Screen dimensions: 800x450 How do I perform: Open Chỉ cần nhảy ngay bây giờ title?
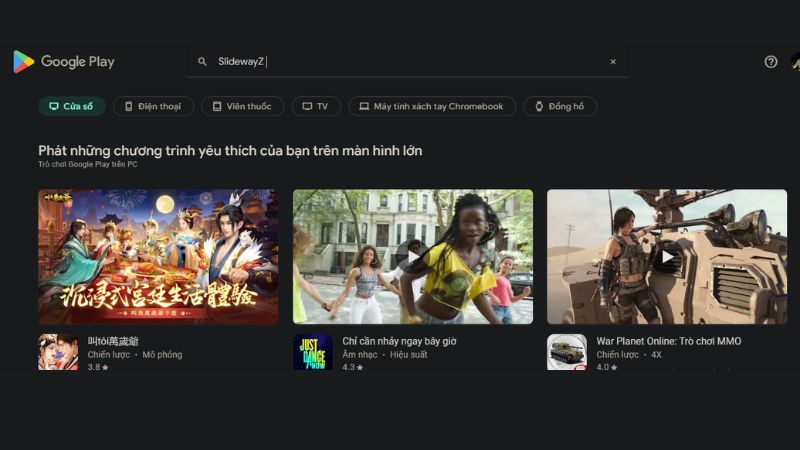click(399, 341)
